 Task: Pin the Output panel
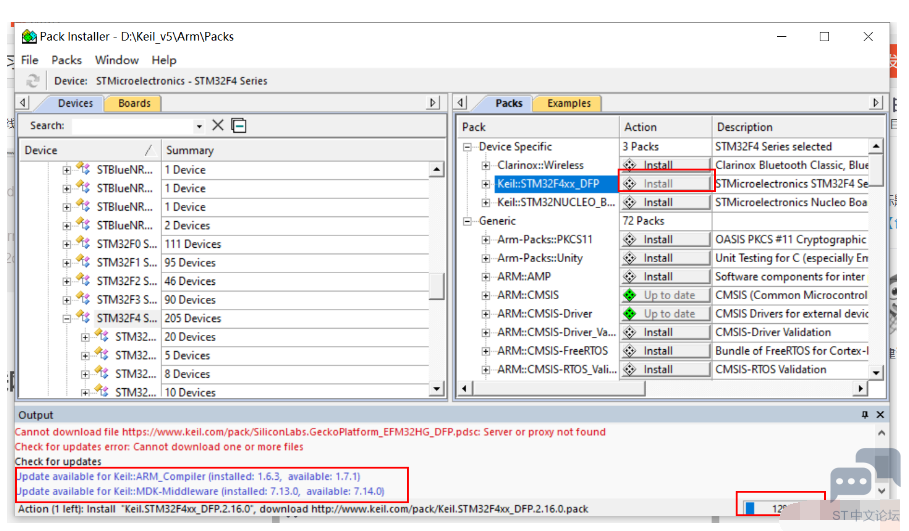[865, 414]
